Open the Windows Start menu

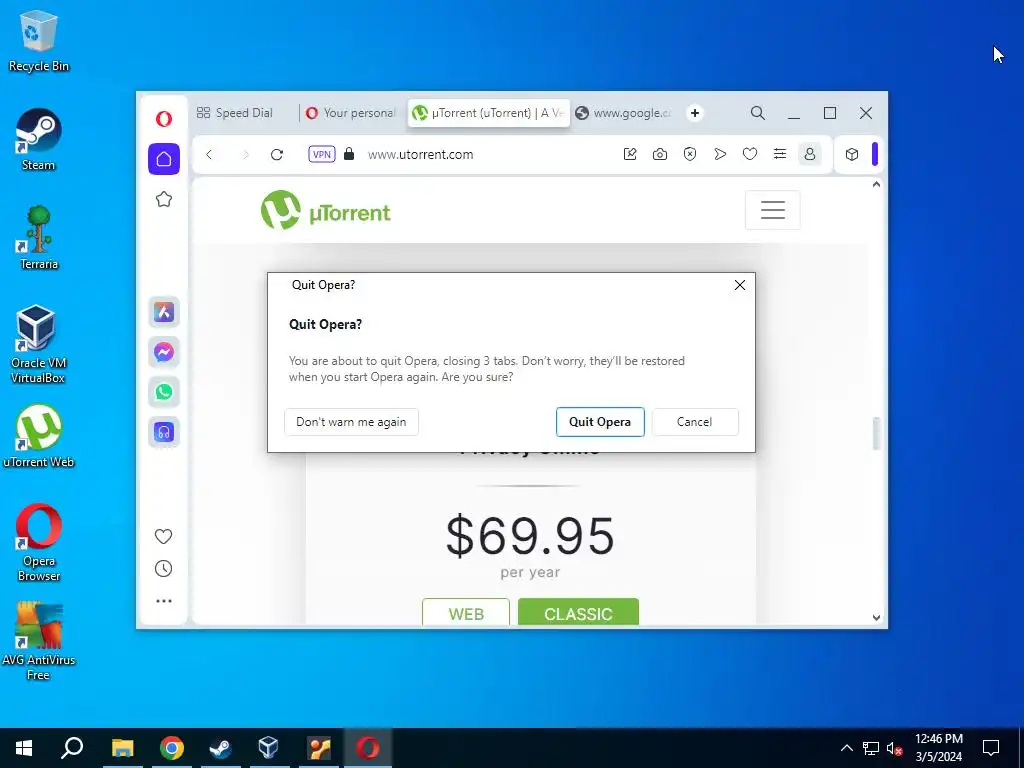tap(24, 748)
